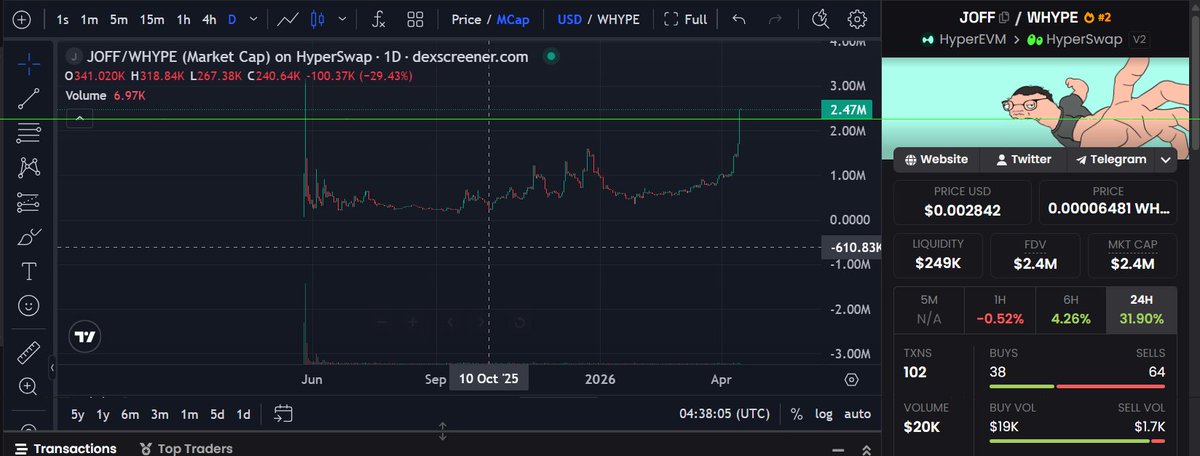Toggle logarithmic scale

tap(824, 413)
